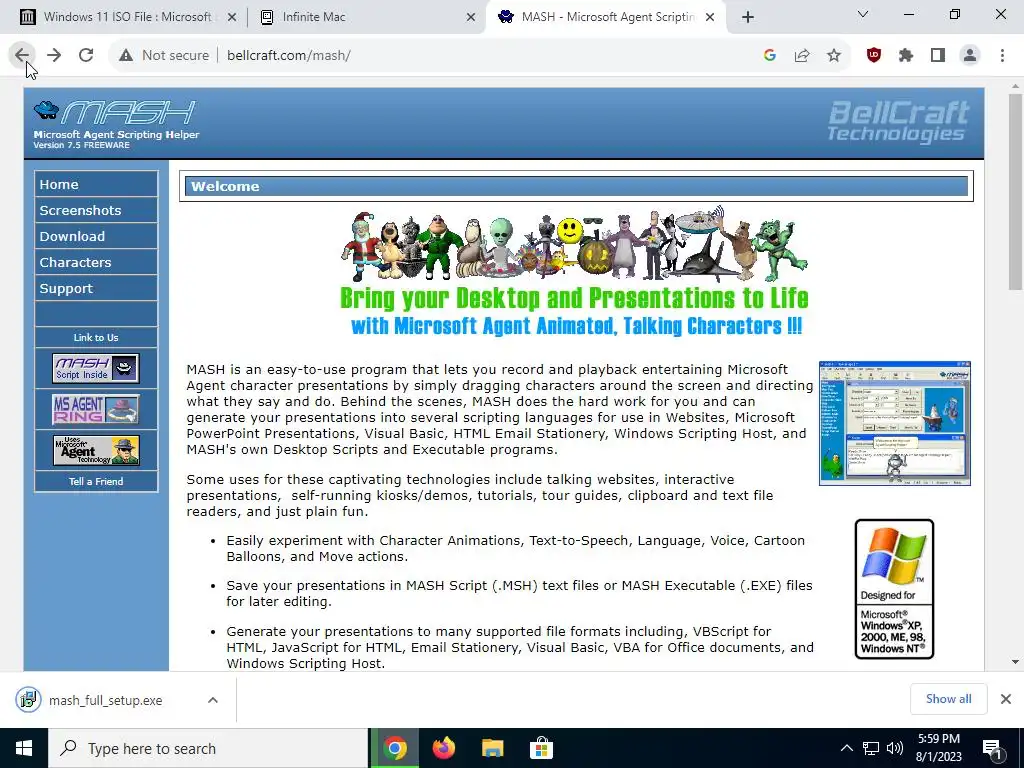Click Show all downloads
The height and width of the screenshot is (768, 1024).
point(948,699)
